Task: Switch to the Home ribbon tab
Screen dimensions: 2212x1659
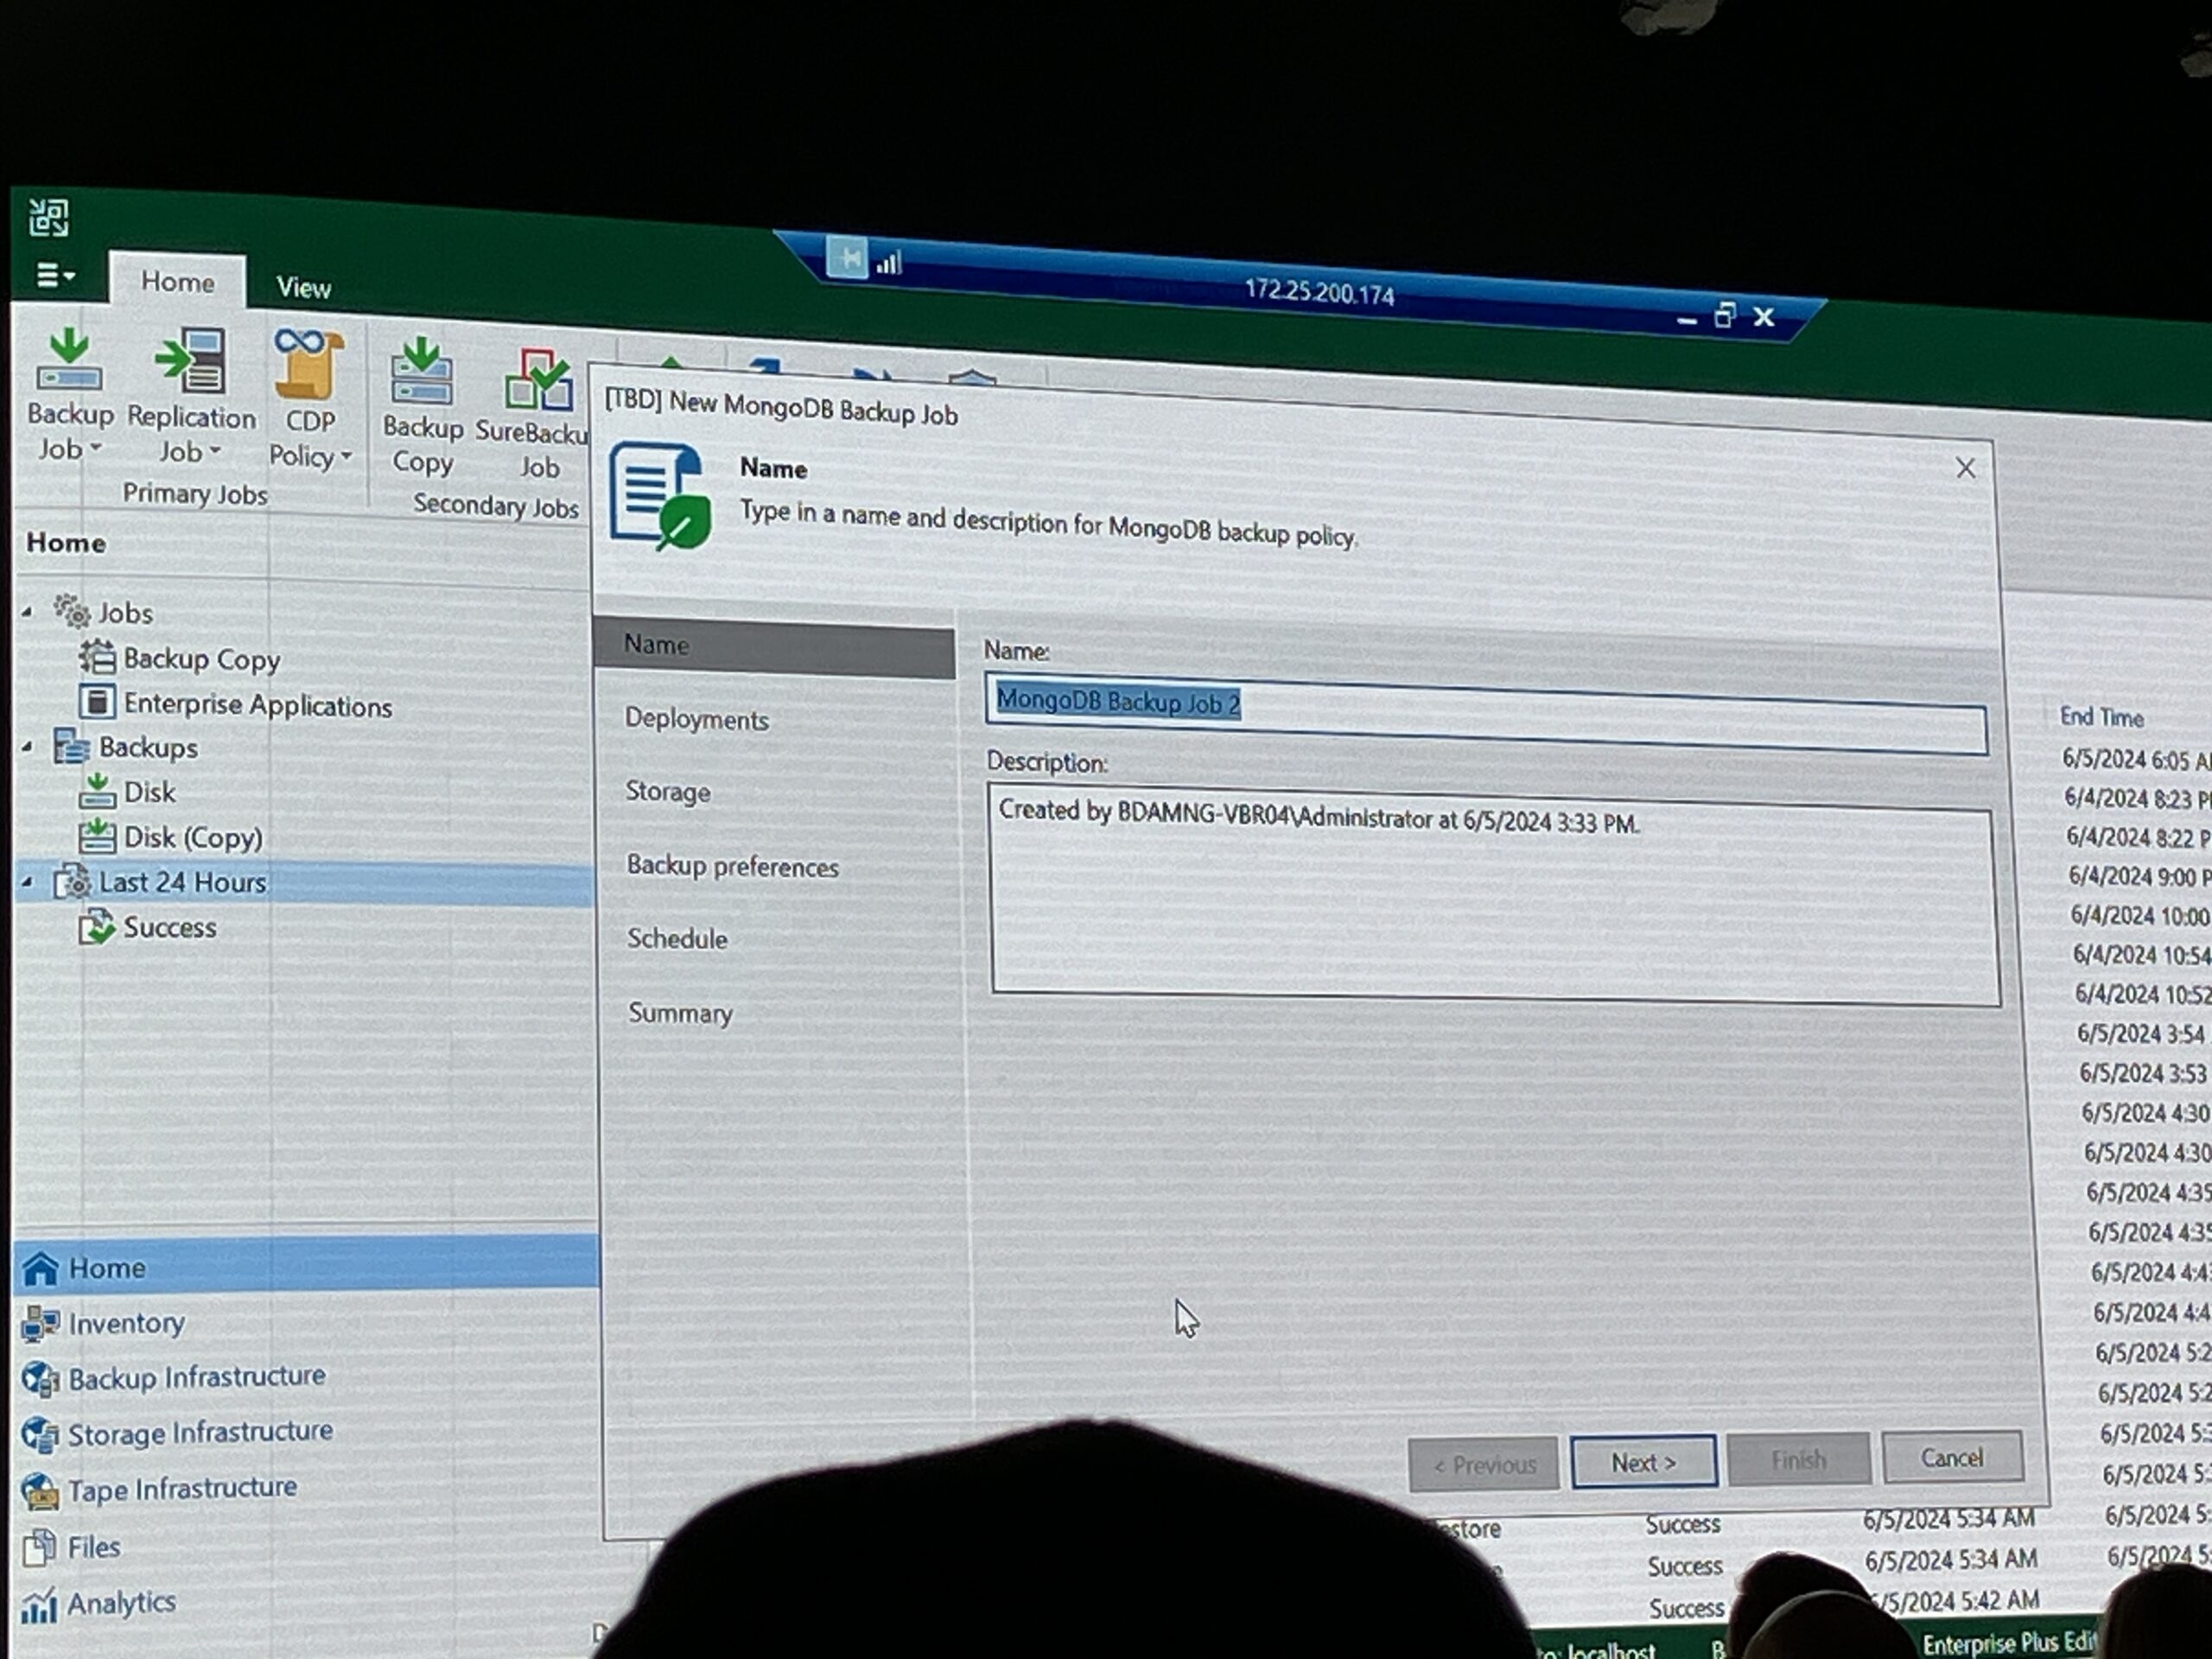Action: point(177,282)
